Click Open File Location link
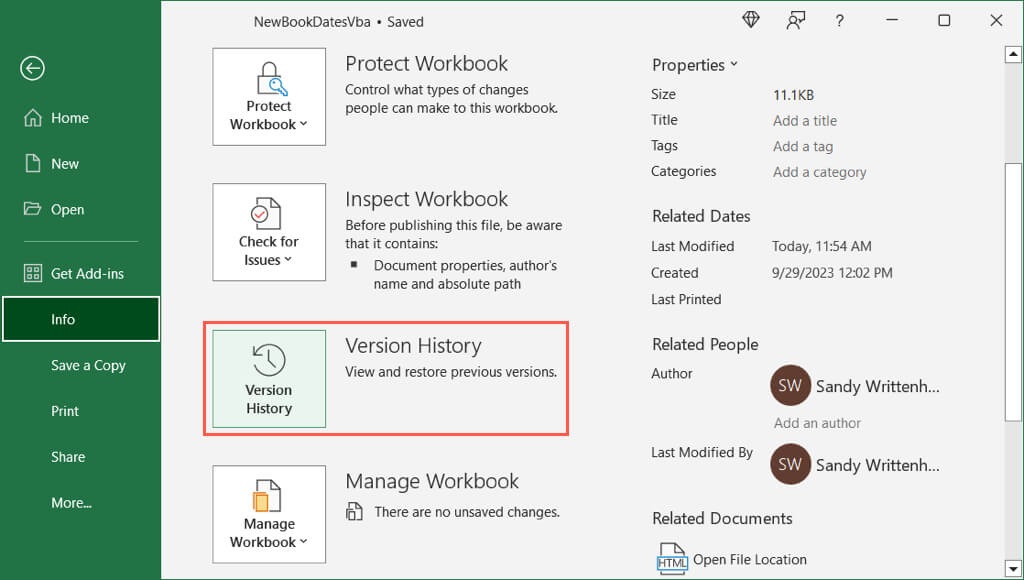This screenshot has height=580, width=1024. (749, 559)
